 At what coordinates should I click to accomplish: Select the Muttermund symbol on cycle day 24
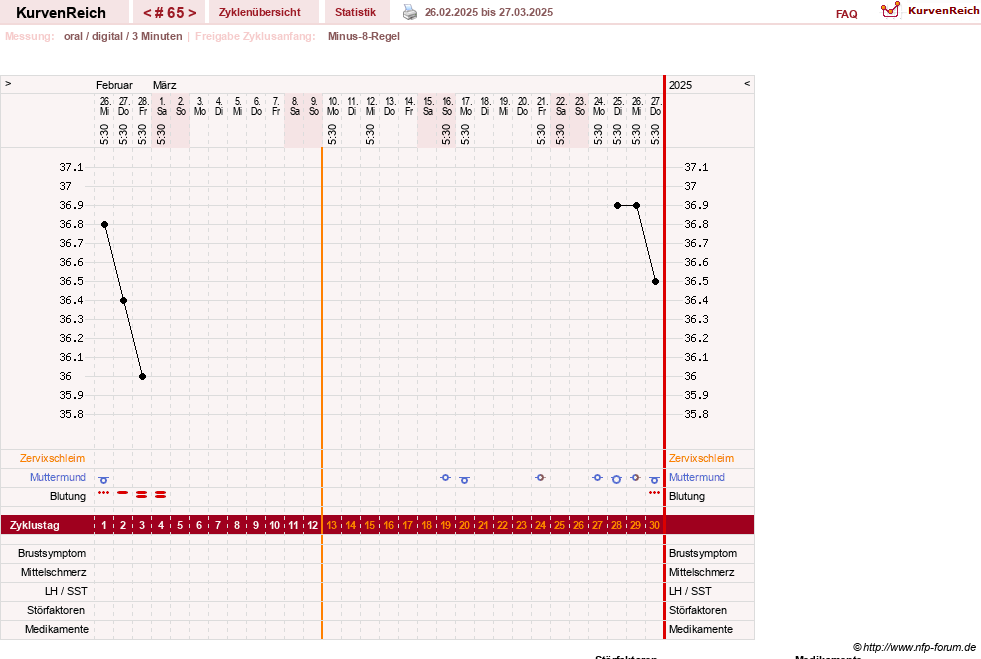(541, 478)
